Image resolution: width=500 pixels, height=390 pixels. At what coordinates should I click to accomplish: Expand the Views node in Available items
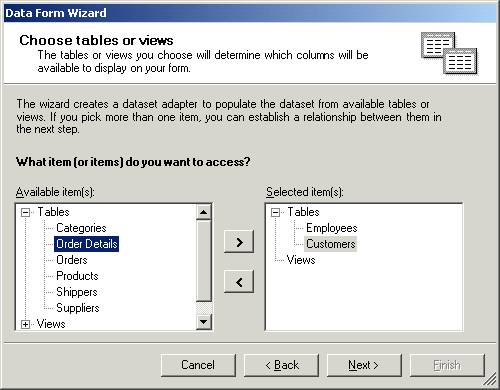coord(26,324)
